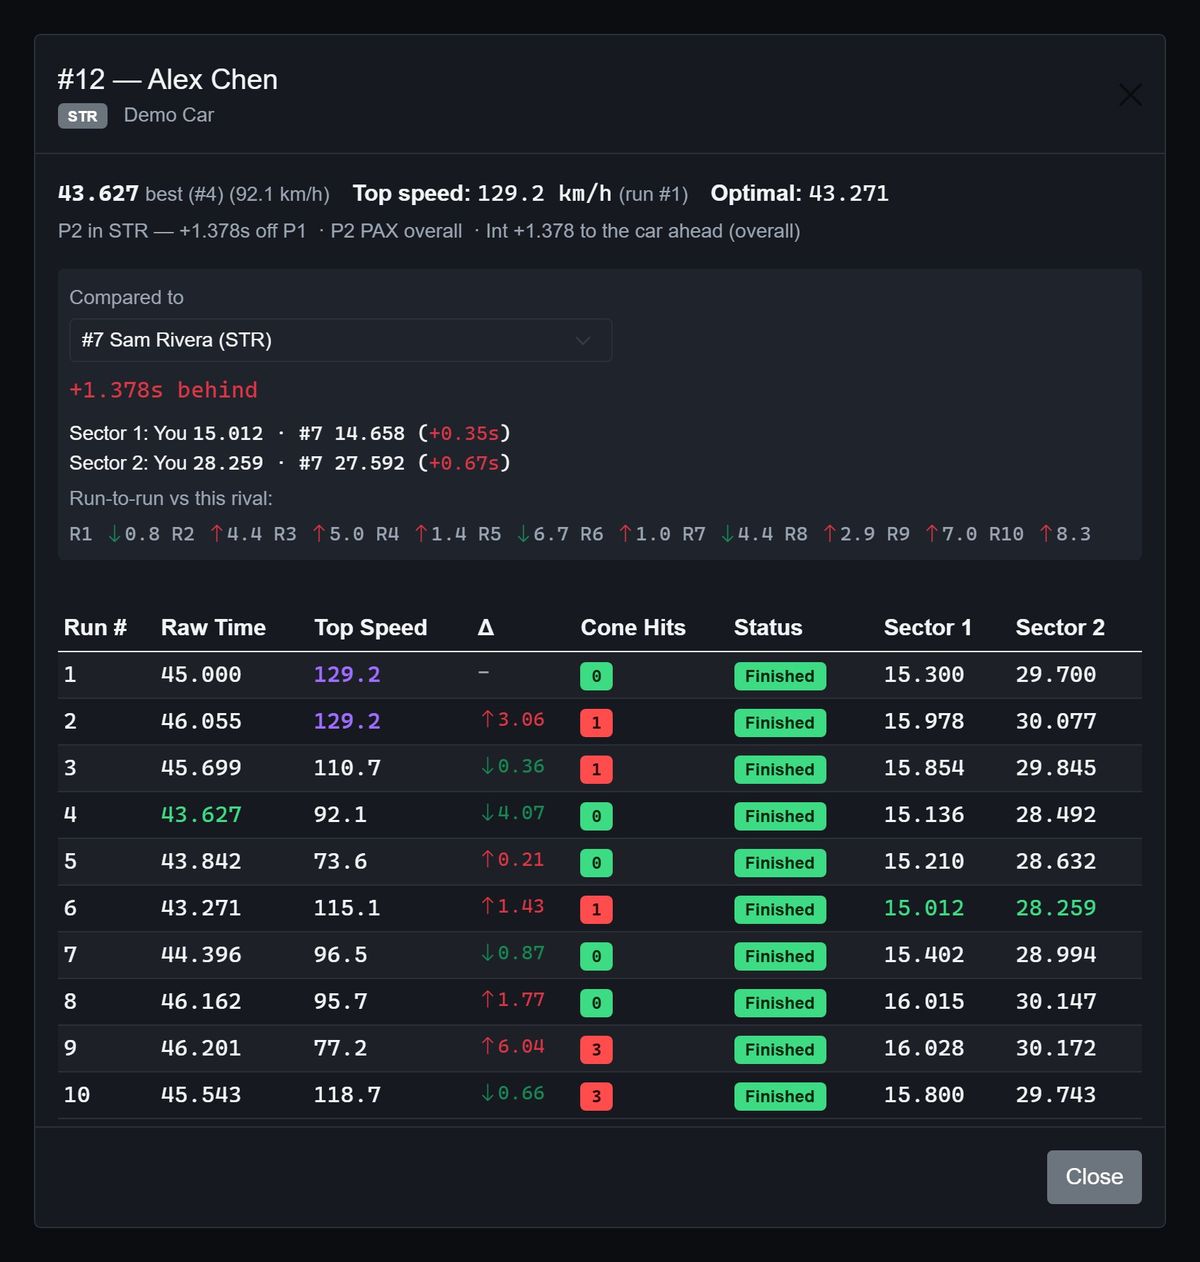
Task: Click the Sector 2 column header
Action: [1060, 628]
